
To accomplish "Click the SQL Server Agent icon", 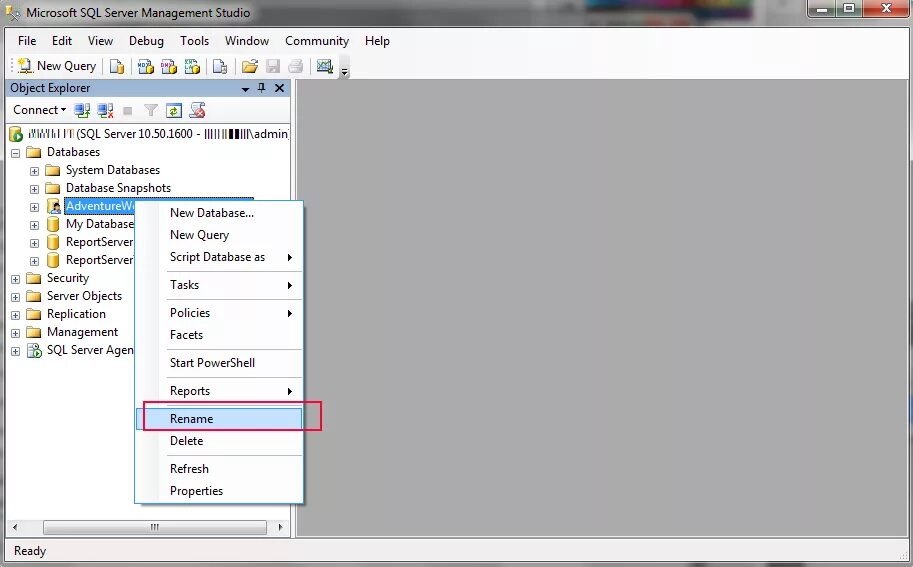I will click(34, 350).
